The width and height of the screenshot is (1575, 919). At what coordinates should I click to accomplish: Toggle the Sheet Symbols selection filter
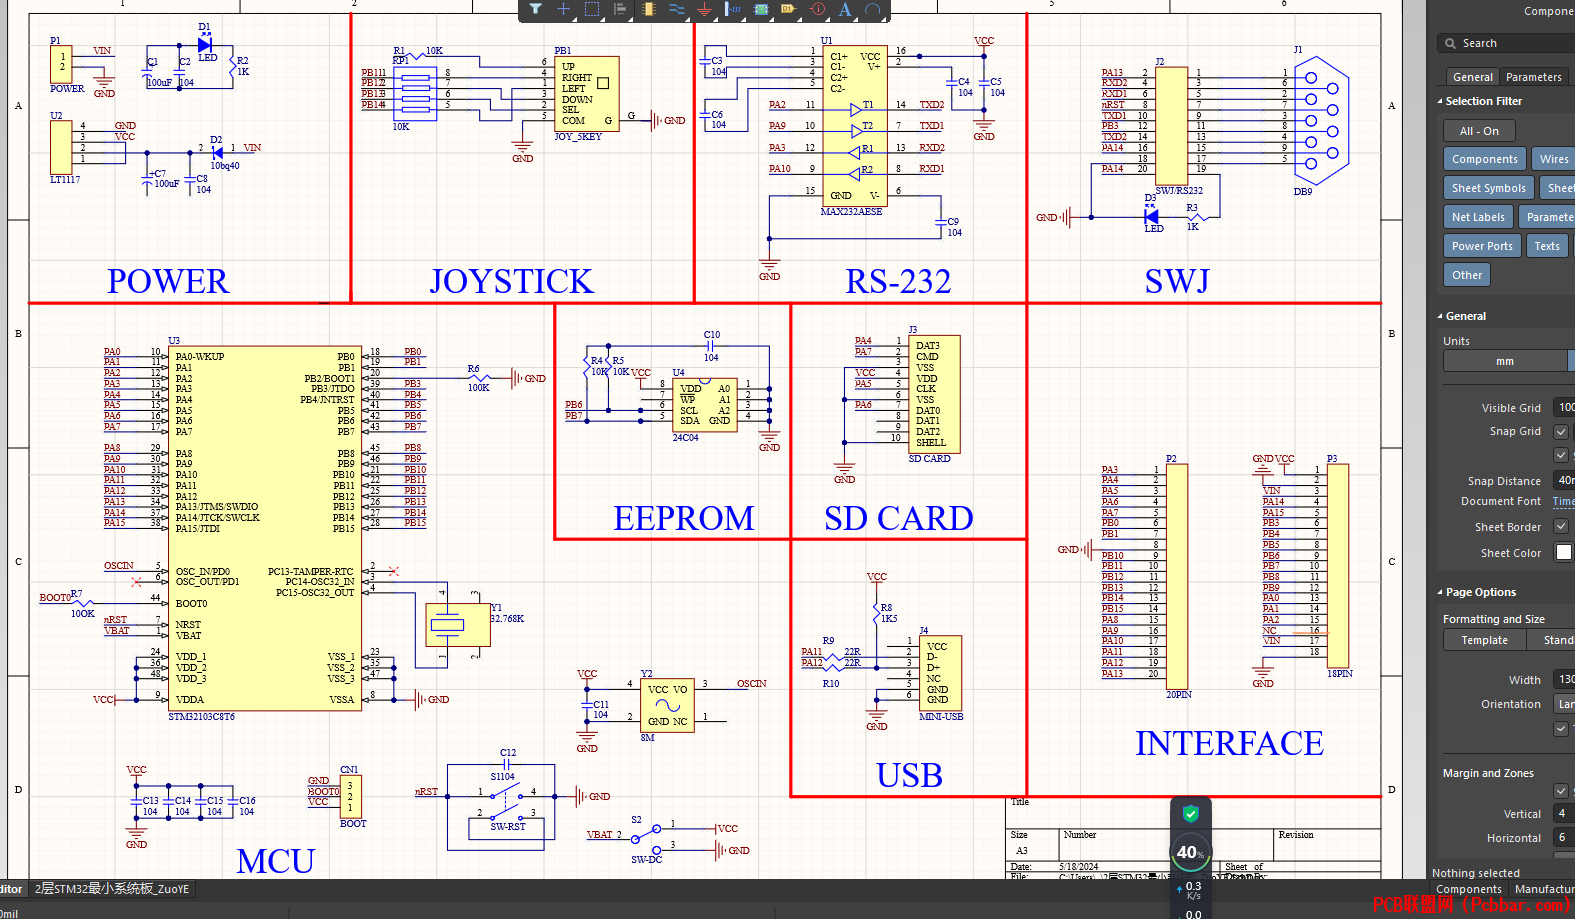[1488, 188]
